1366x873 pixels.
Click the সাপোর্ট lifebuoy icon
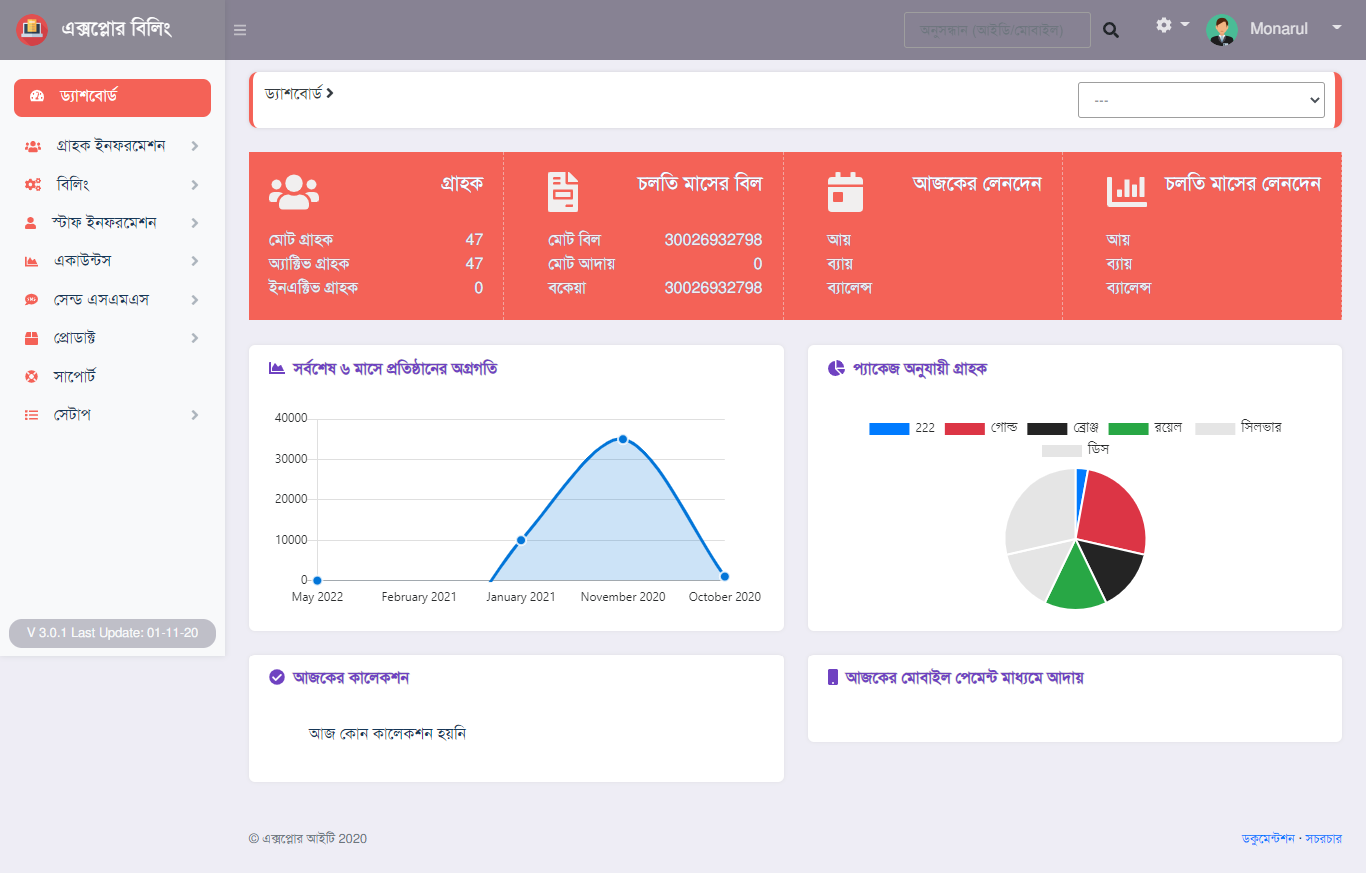(31, 376)
